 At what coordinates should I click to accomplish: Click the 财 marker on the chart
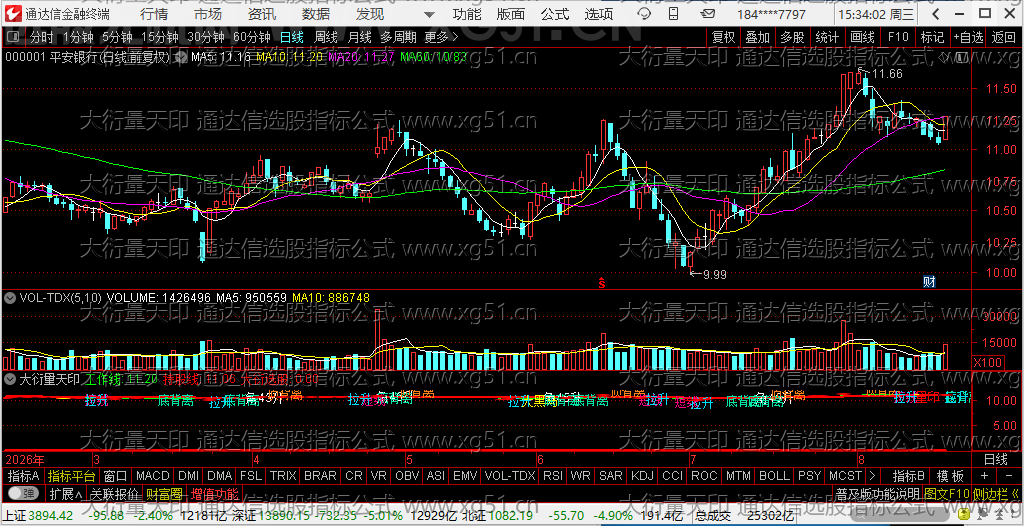[929, 282]
